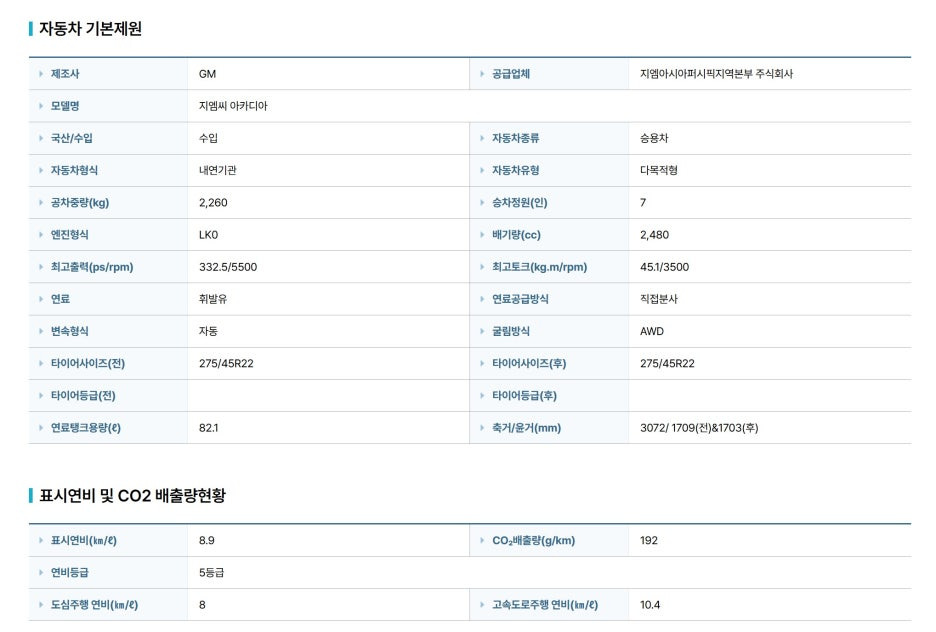Click the 축거/윤거(mm) label
This screenshot has height=632, width=936.
pyautogui.click(x=526, y=428)
